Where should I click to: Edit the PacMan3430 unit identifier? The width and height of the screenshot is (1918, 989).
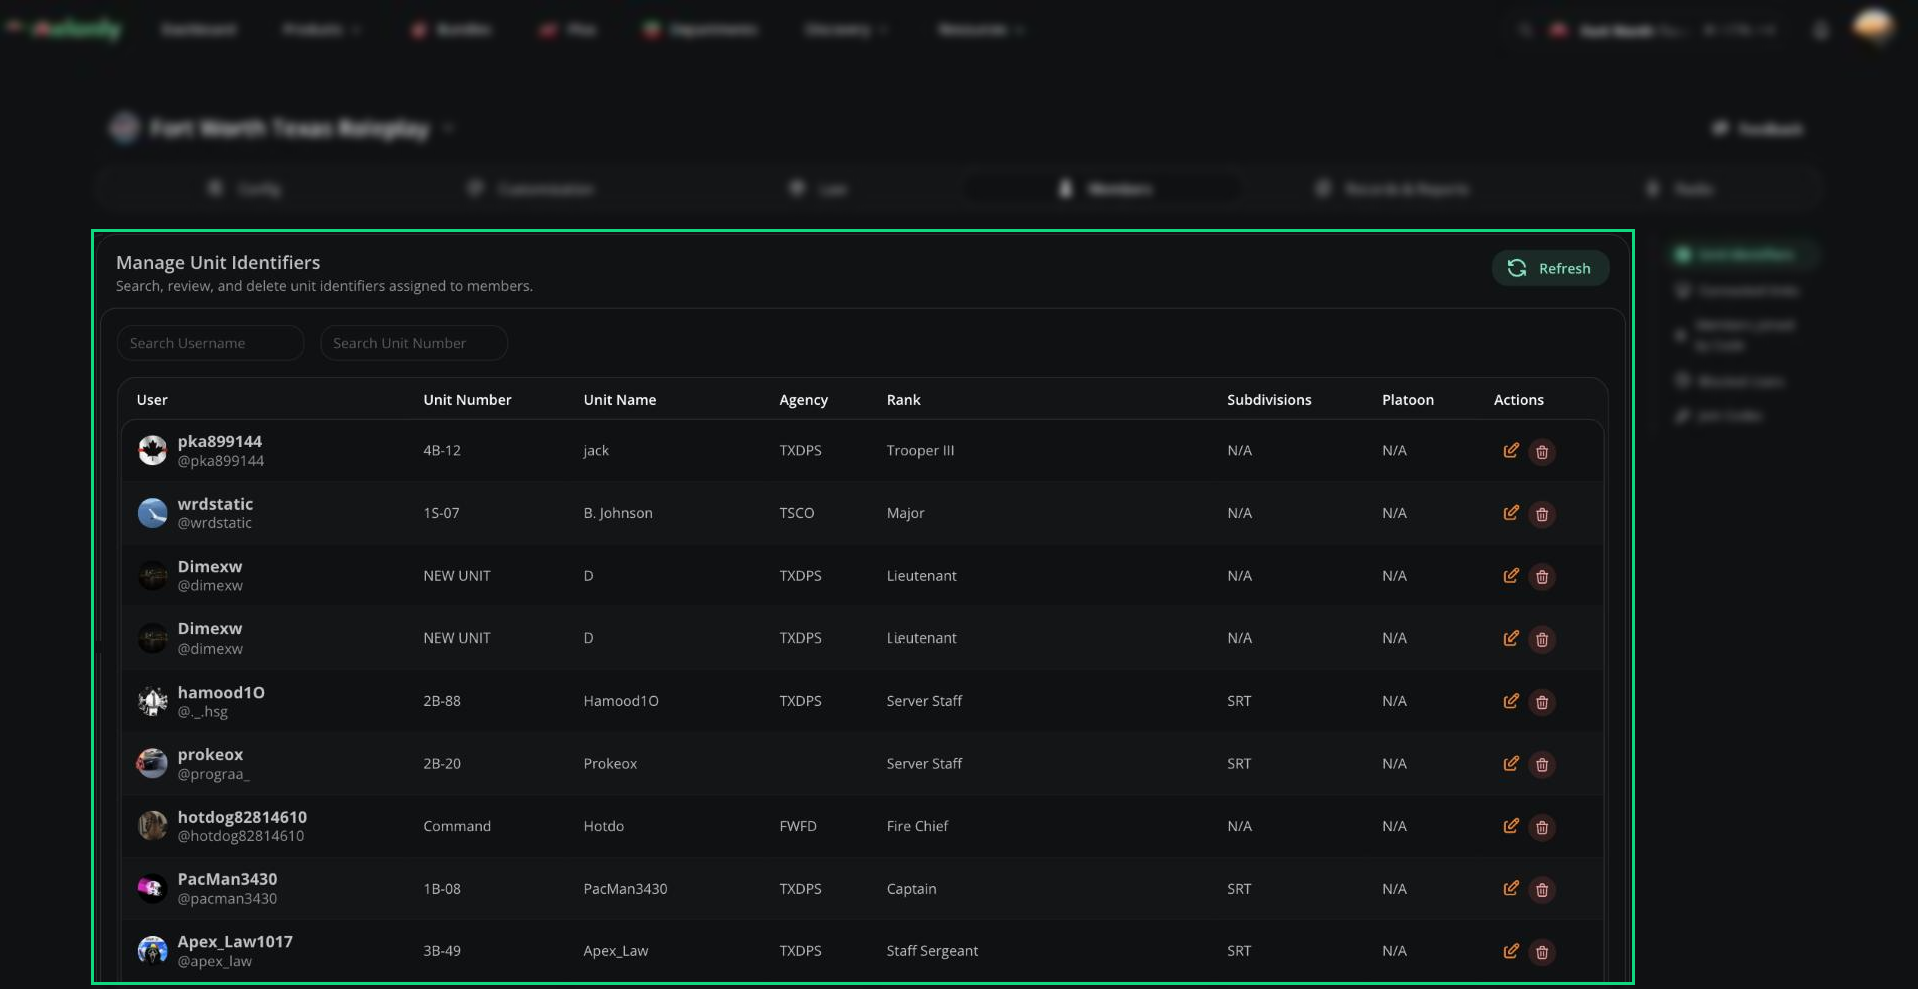coord(1511,888)
